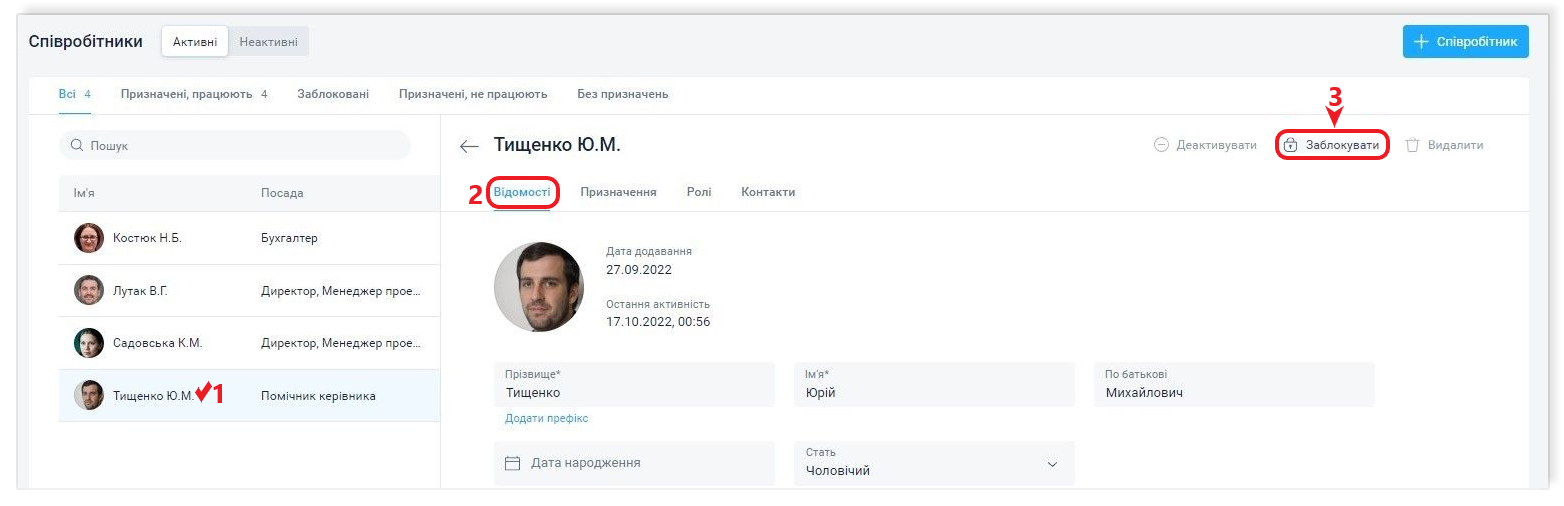Click the search magnifier icon
The width and height of the screenshot is (1564, 506).
click(77, 146)
